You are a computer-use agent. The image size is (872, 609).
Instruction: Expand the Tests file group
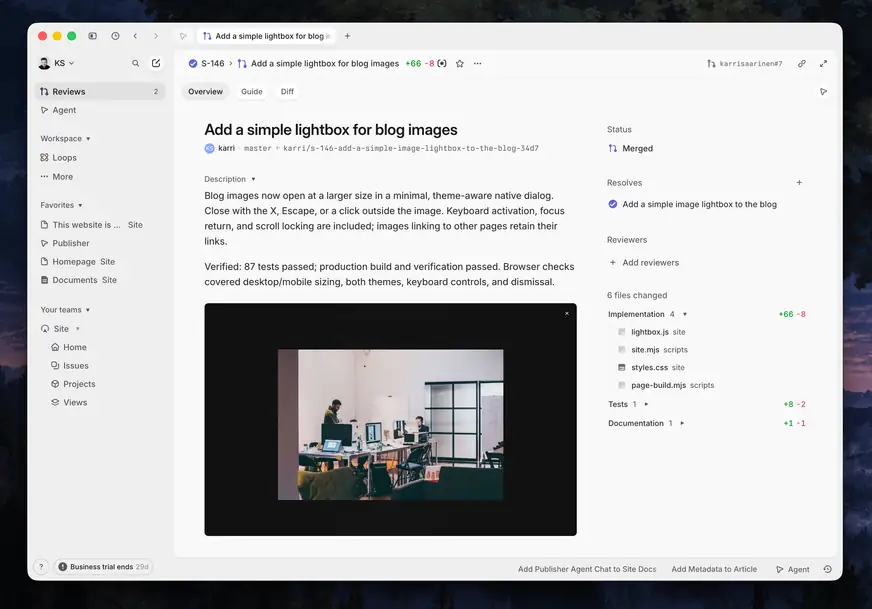(x=646, y=404)
